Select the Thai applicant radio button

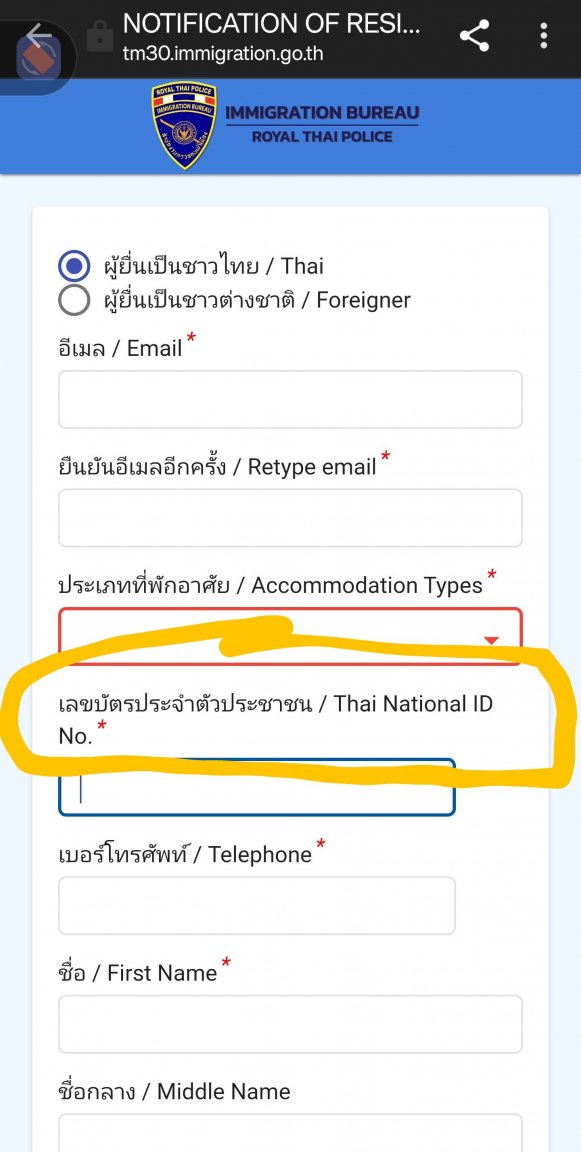pos(74,266)
